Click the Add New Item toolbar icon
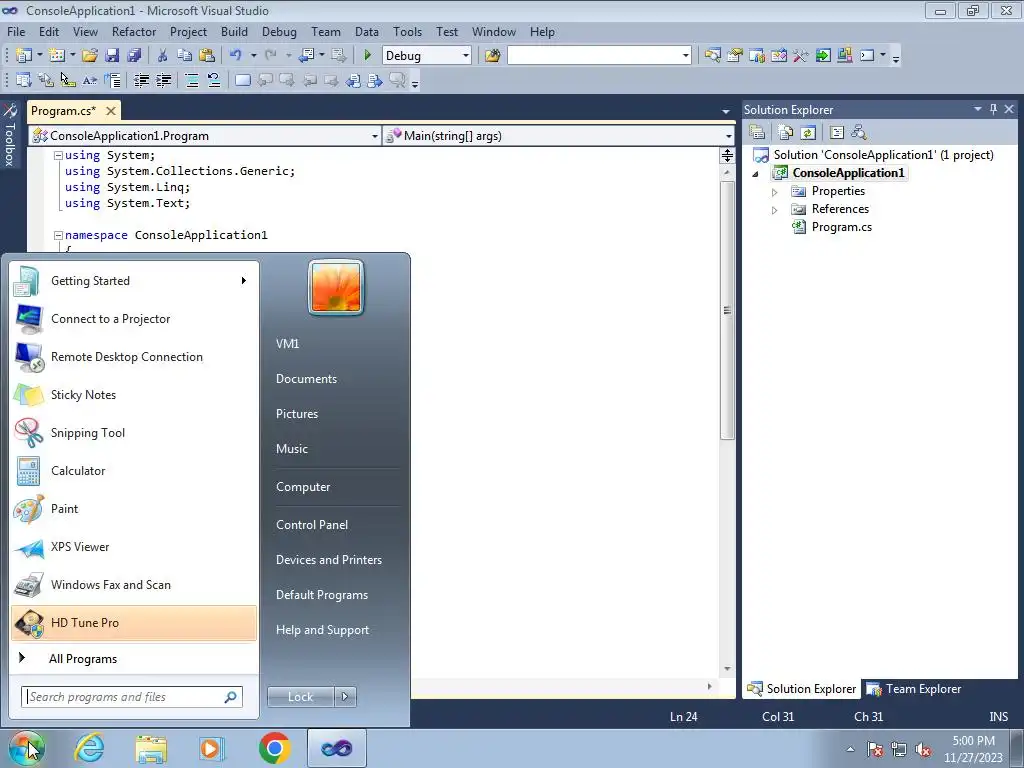Image resolution: width=1024 pixels, height=768 pixels. [56, 56]
